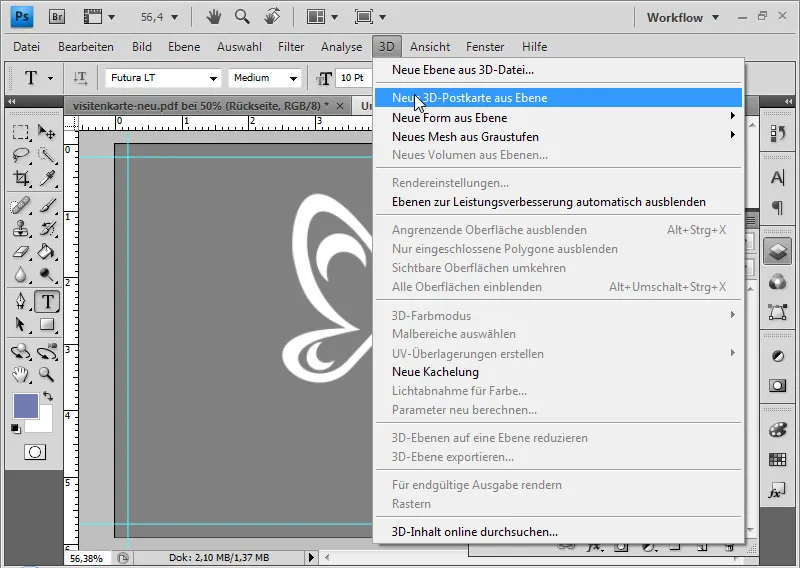Open the Type tool preset picker arrow

click(51, 78)
